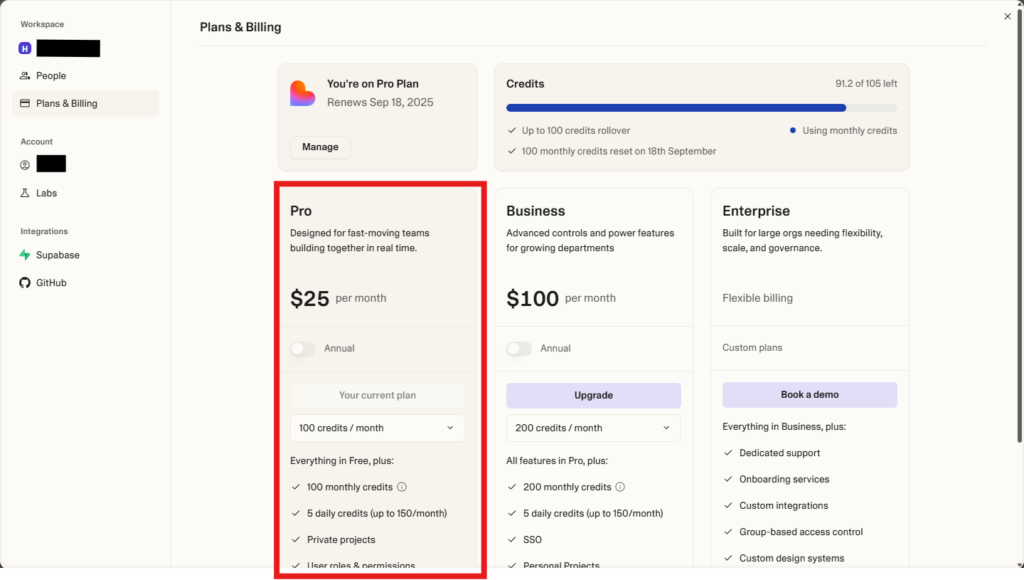1024x580 pixels.
Task: Click the account profile circle icon
Action: click(x=25, y=165)
